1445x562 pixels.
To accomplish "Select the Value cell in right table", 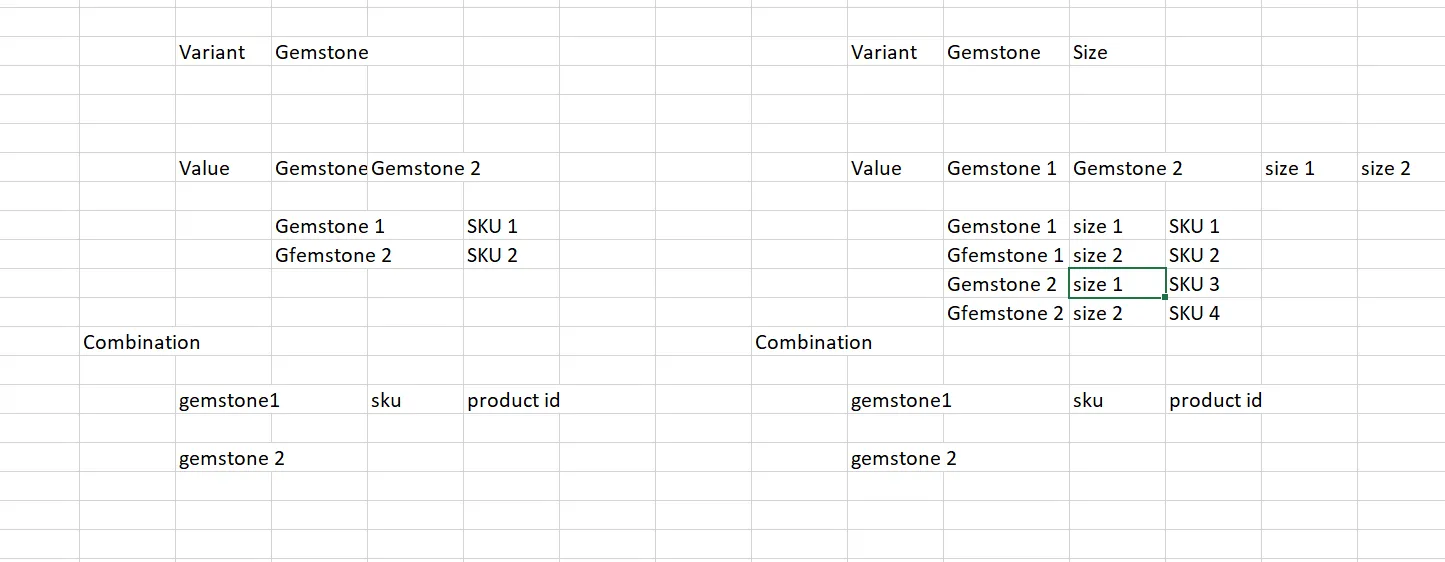I will (x=877, y=169).
